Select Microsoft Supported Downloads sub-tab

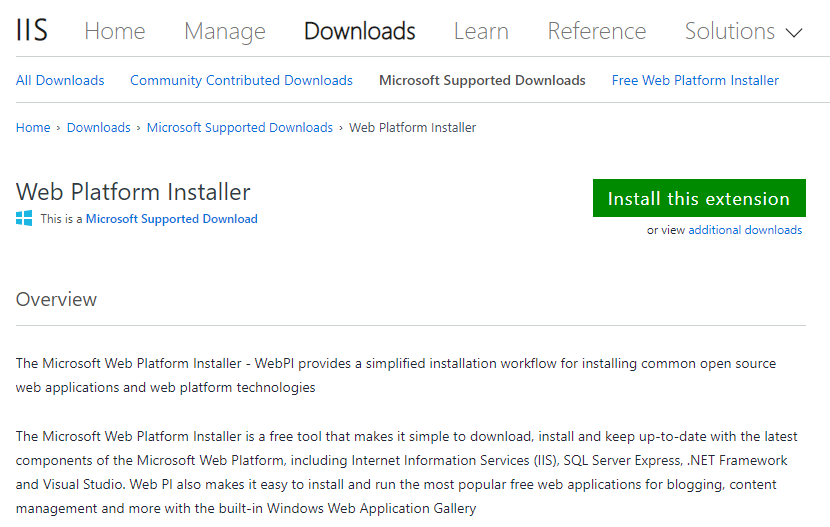(x=482, y=80)
